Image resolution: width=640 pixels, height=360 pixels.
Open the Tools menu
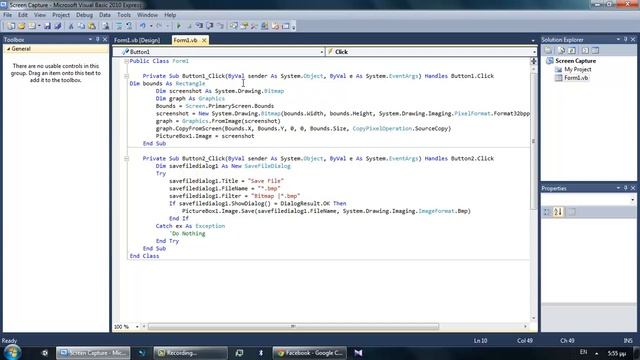(x=124, y=15)
